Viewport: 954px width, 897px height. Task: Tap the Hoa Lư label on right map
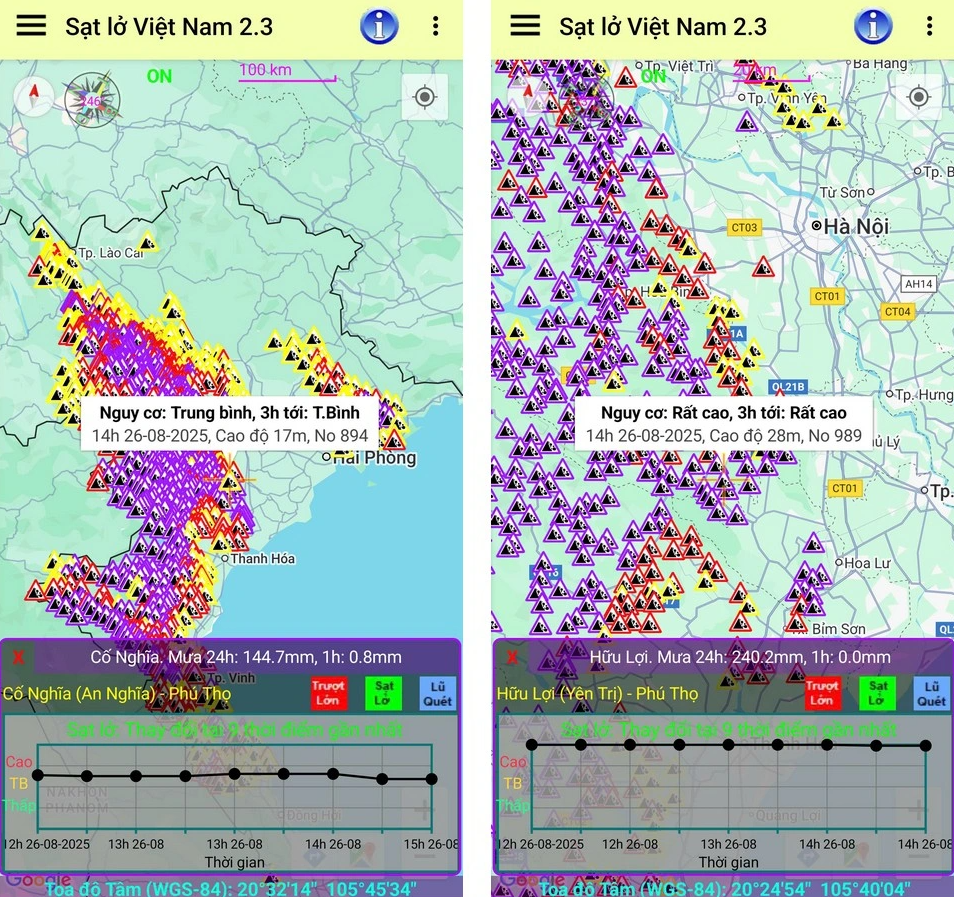[866, 563]
